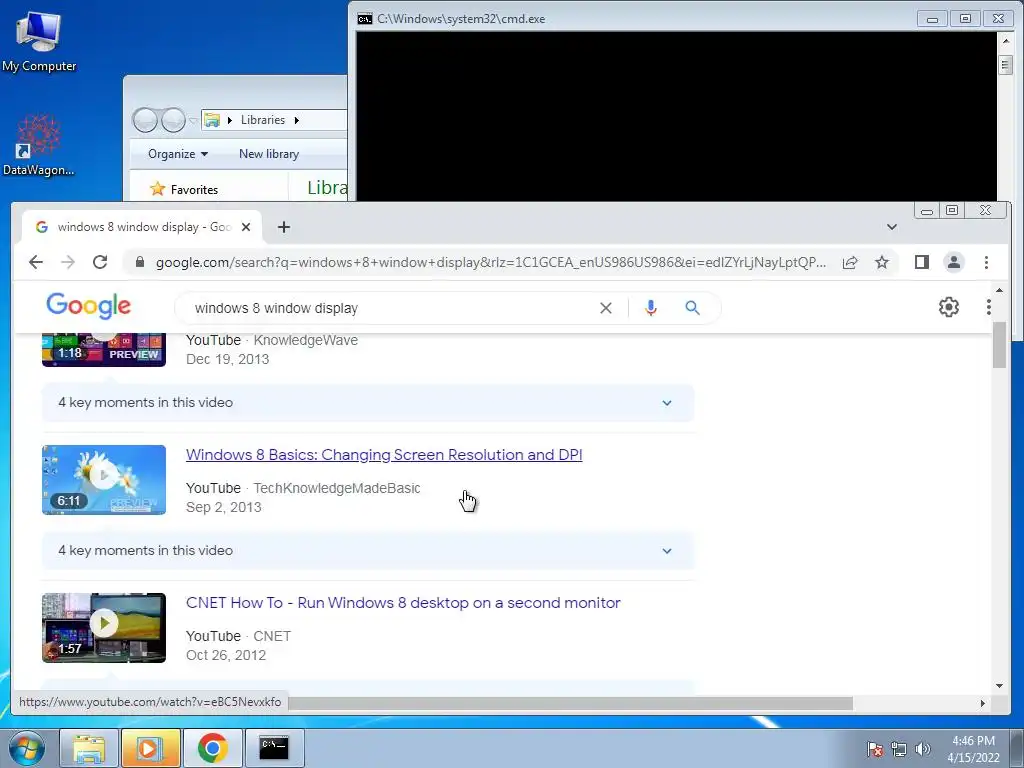Click taskbar clock 4:46 PM
This screenshot has height=768, width=1024.
point(973,749)
